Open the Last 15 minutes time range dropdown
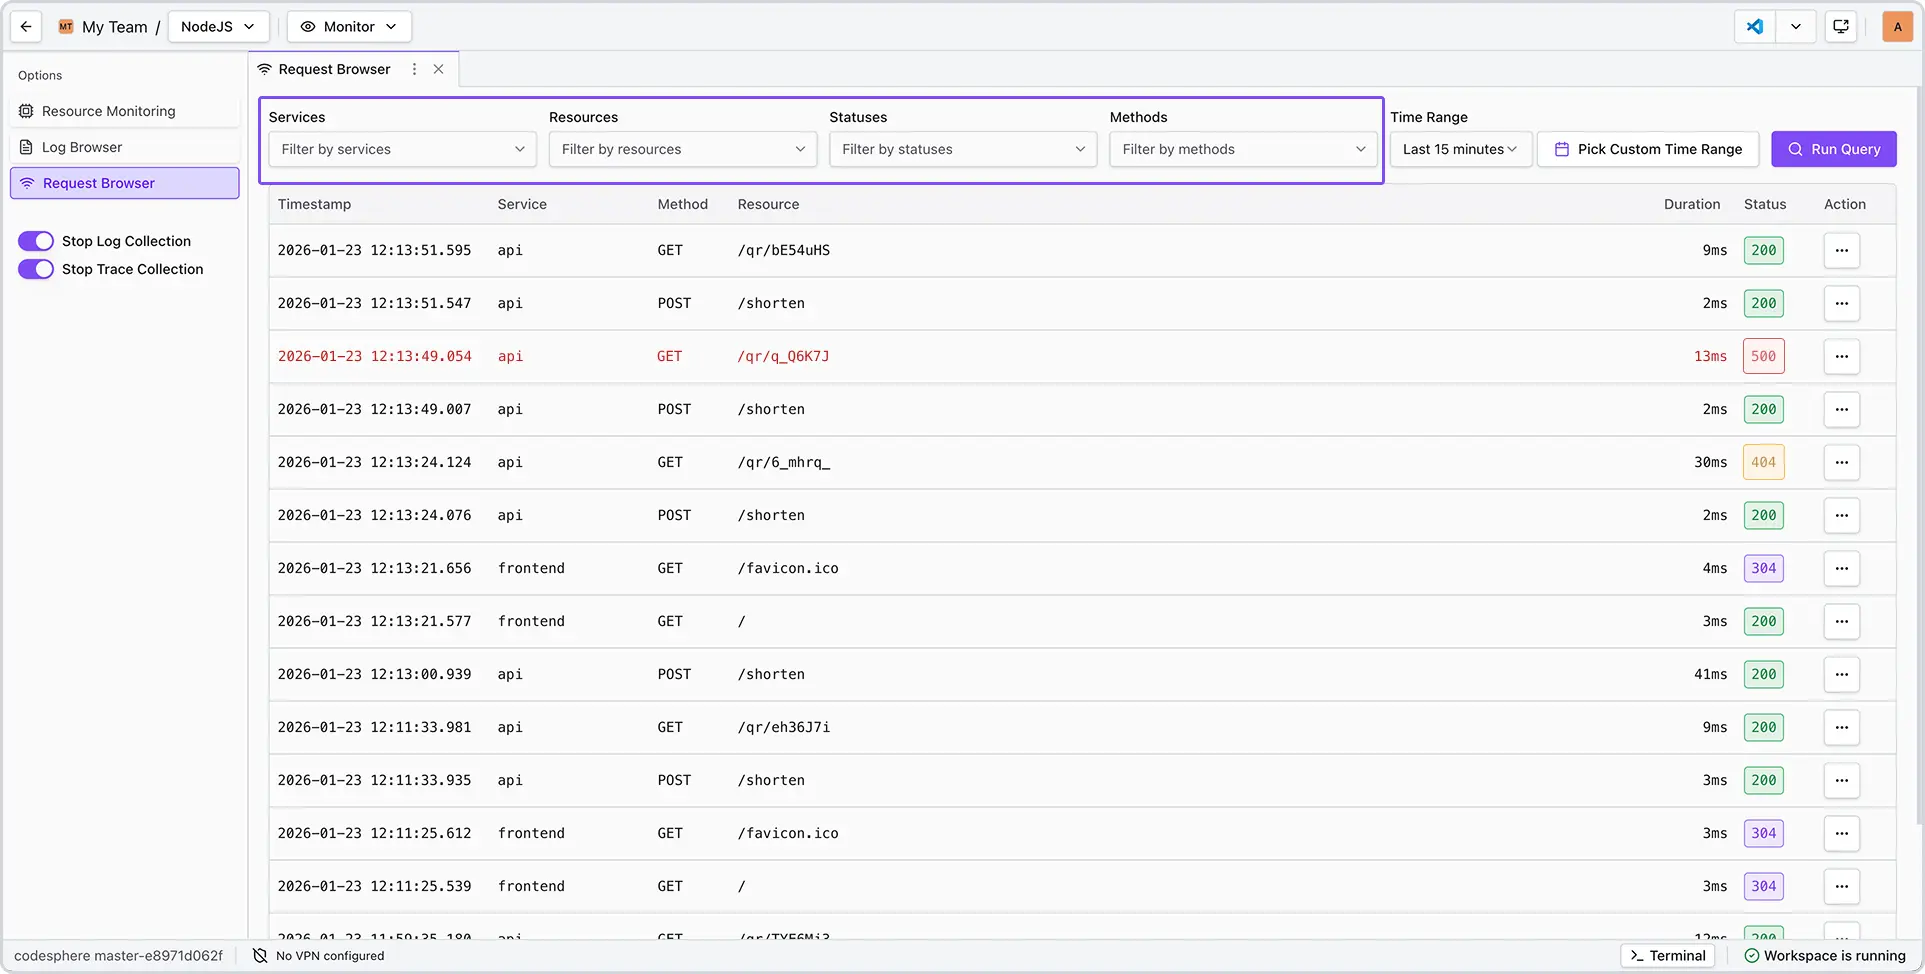This screenshot has width=1925, height=974. [x=1459, y=149]
